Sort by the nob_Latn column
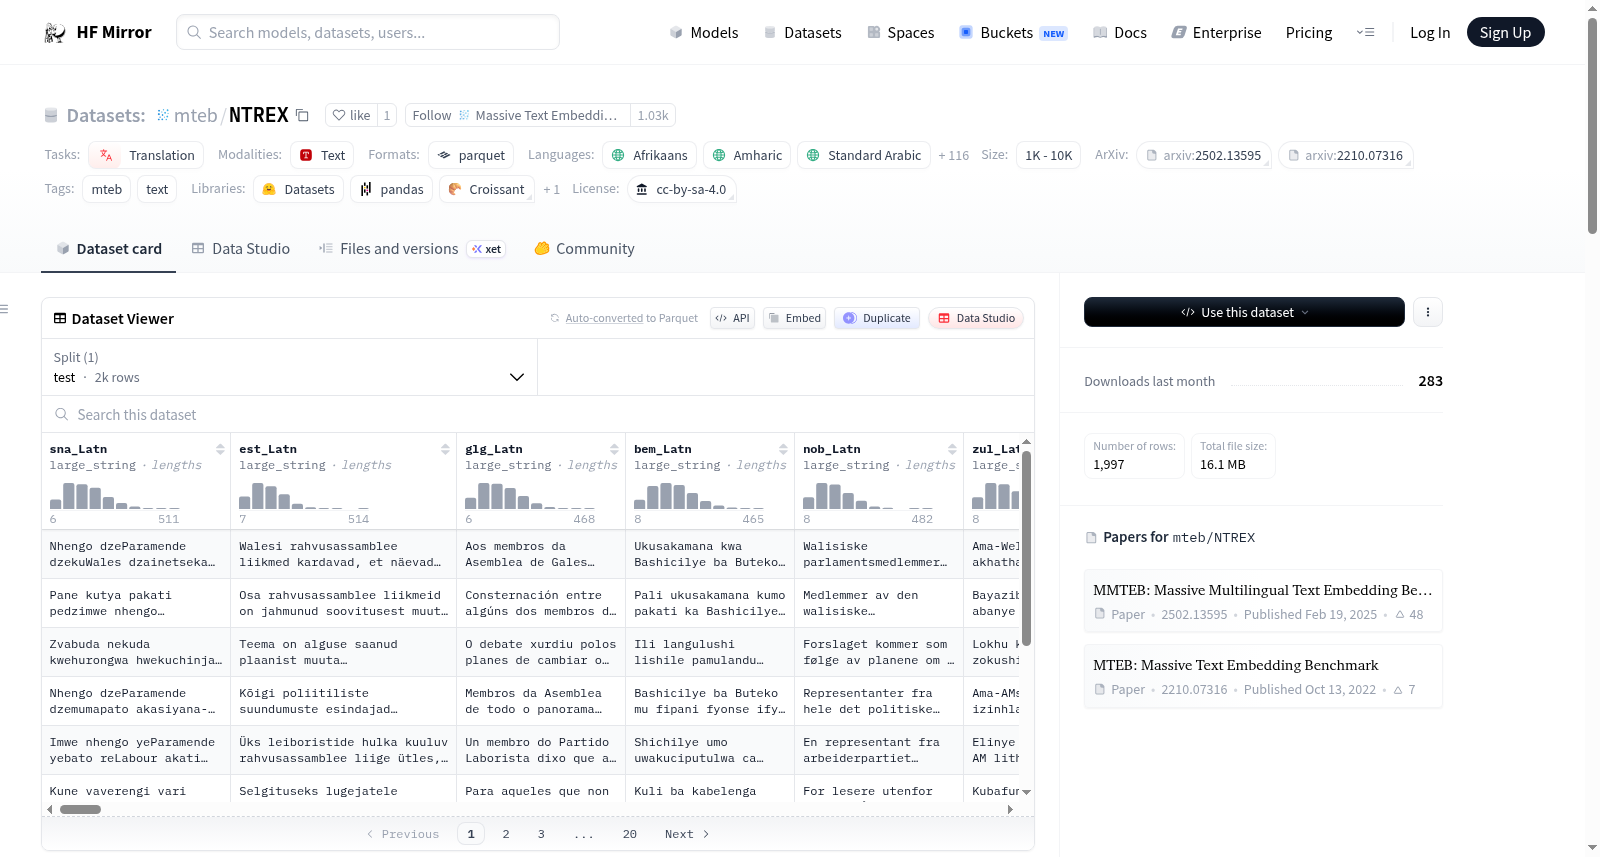The image size is (1600, 857). (952, 449)
